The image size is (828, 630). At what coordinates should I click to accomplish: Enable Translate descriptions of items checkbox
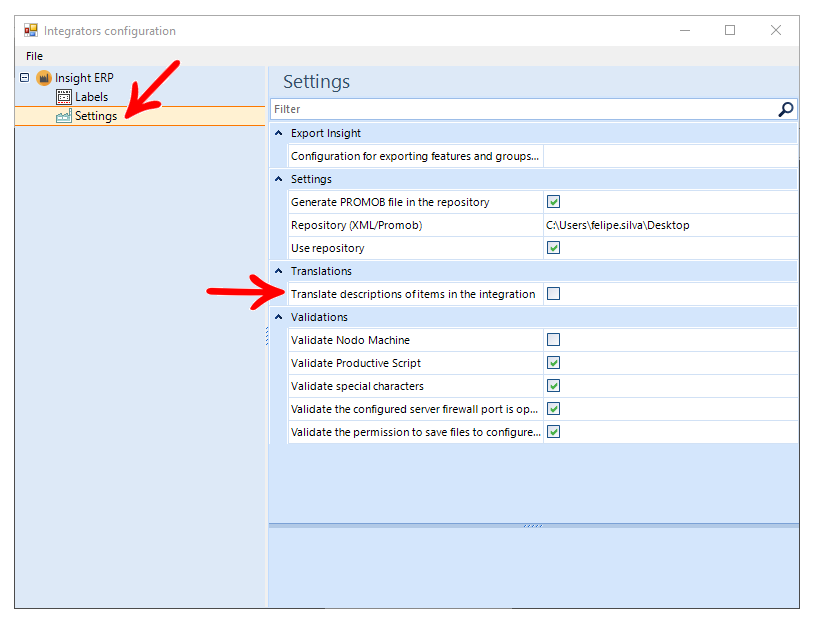pyautogui.click(x=553, y=294)
